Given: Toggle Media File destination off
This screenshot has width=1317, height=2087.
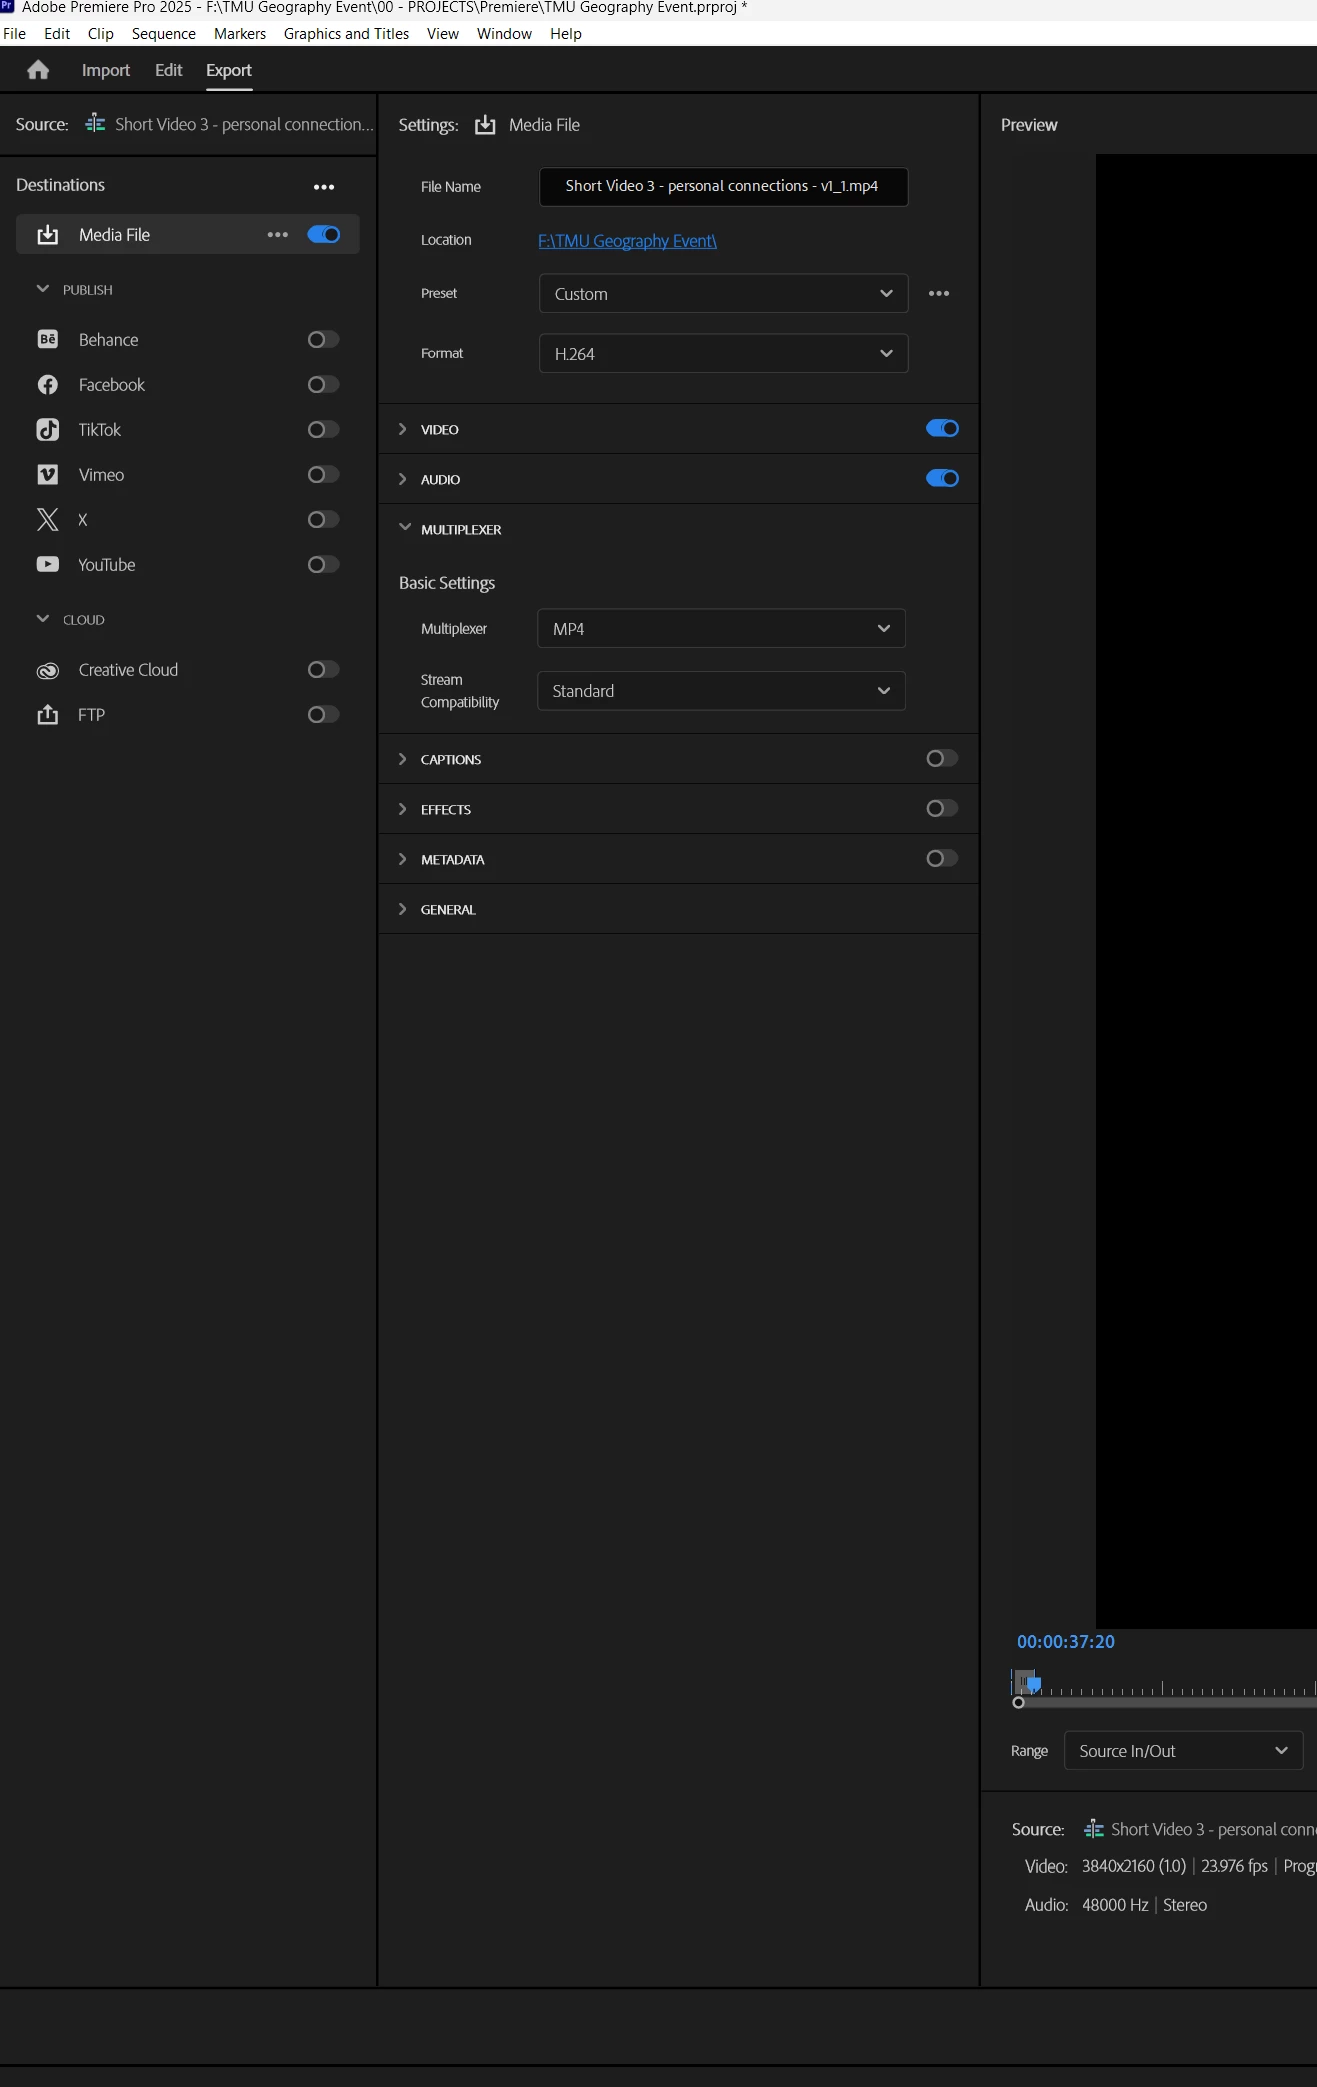Looking at the screenshot, I should (324, 234).
